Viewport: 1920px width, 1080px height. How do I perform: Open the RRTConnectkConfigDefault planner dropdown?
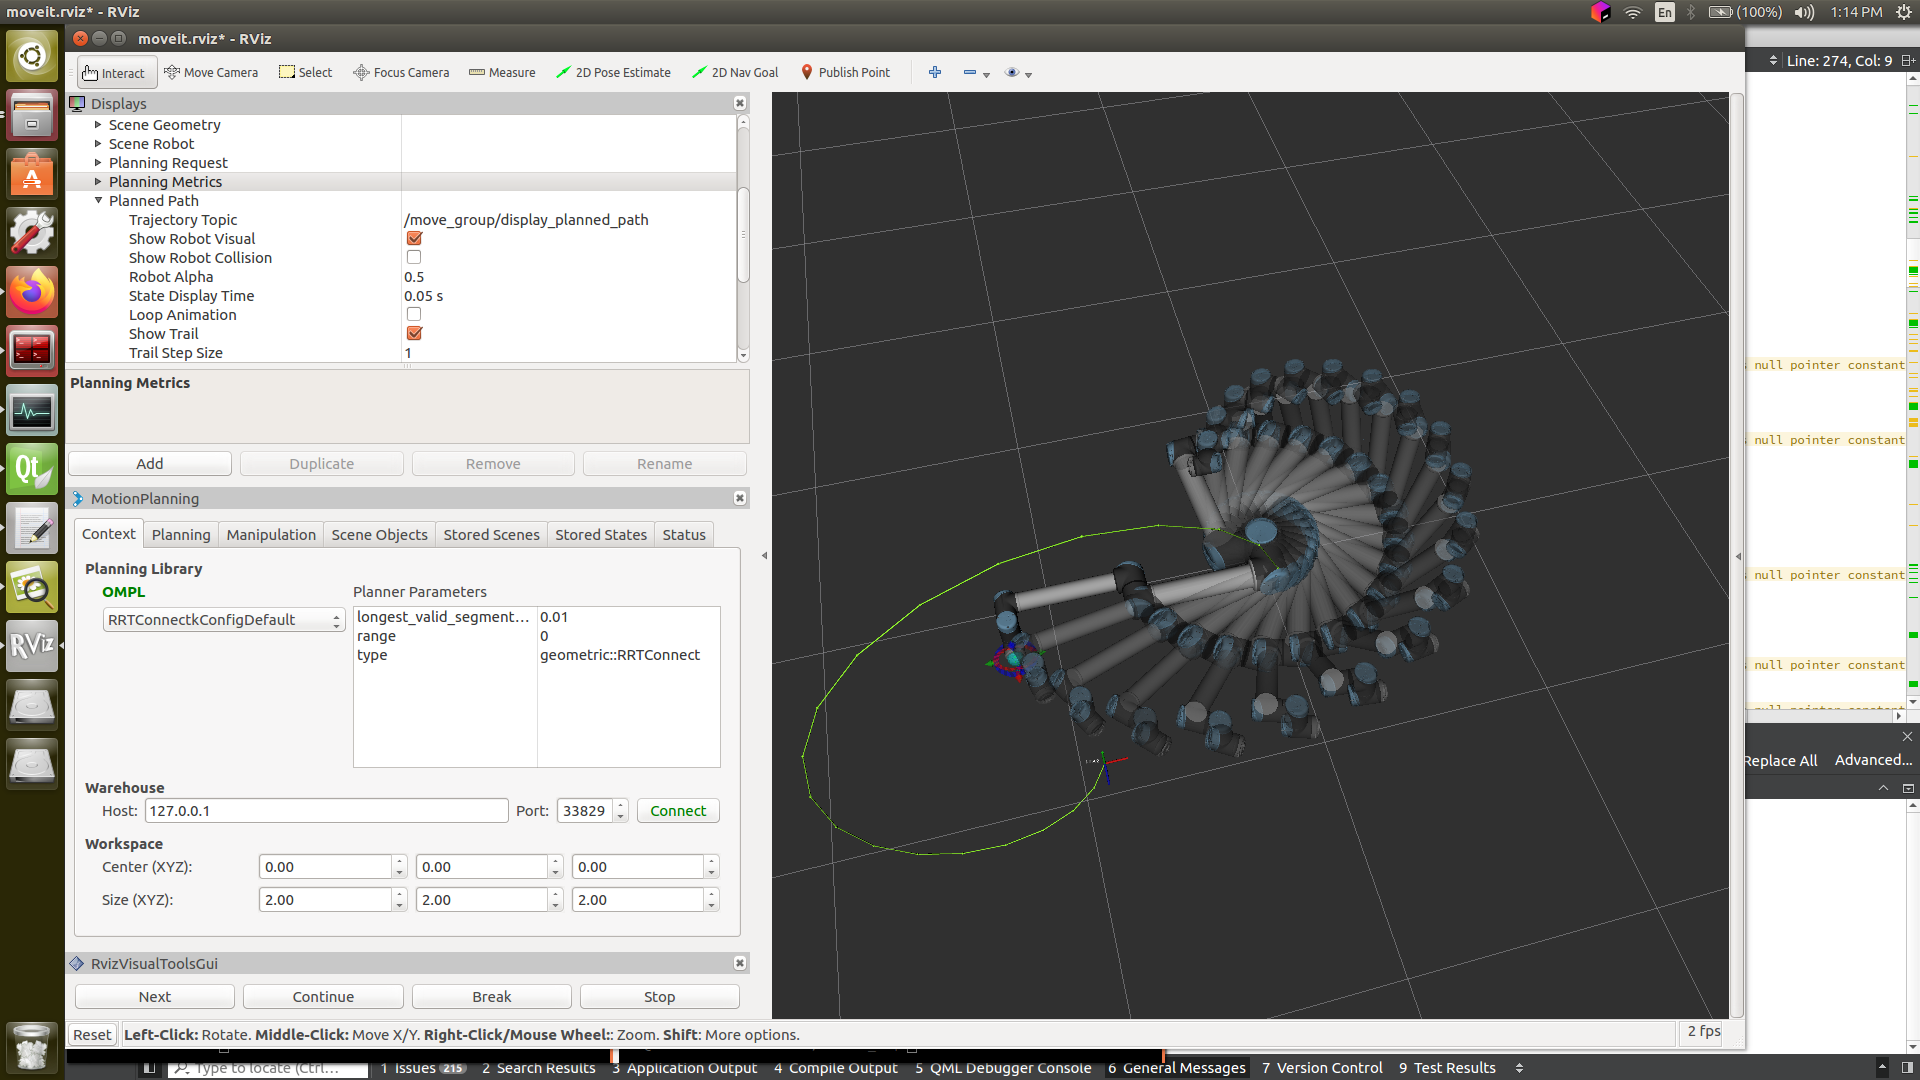click(224, 620)
